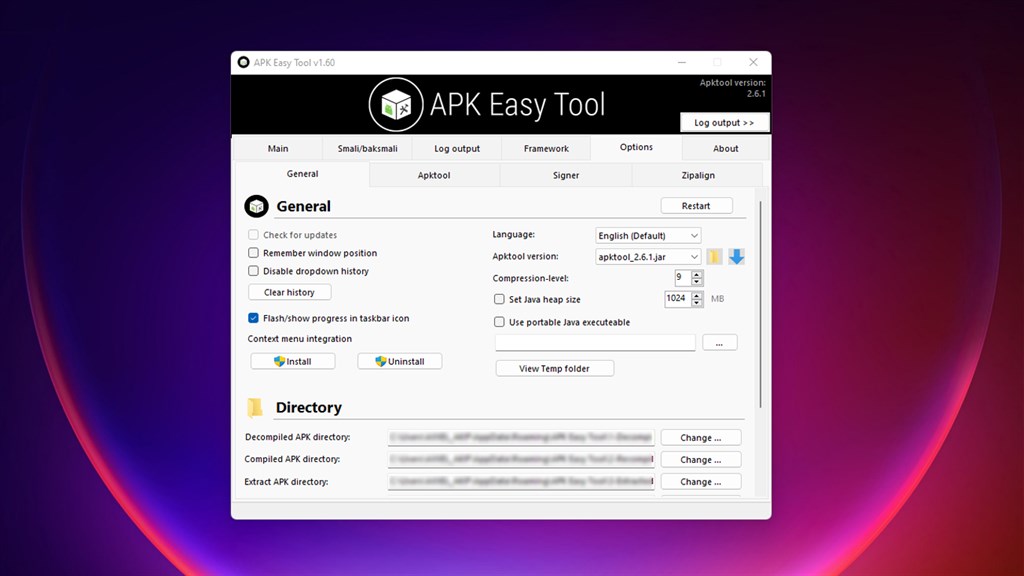
Task: Minimize the APK Easy Tool window
Action: point(682,62)
